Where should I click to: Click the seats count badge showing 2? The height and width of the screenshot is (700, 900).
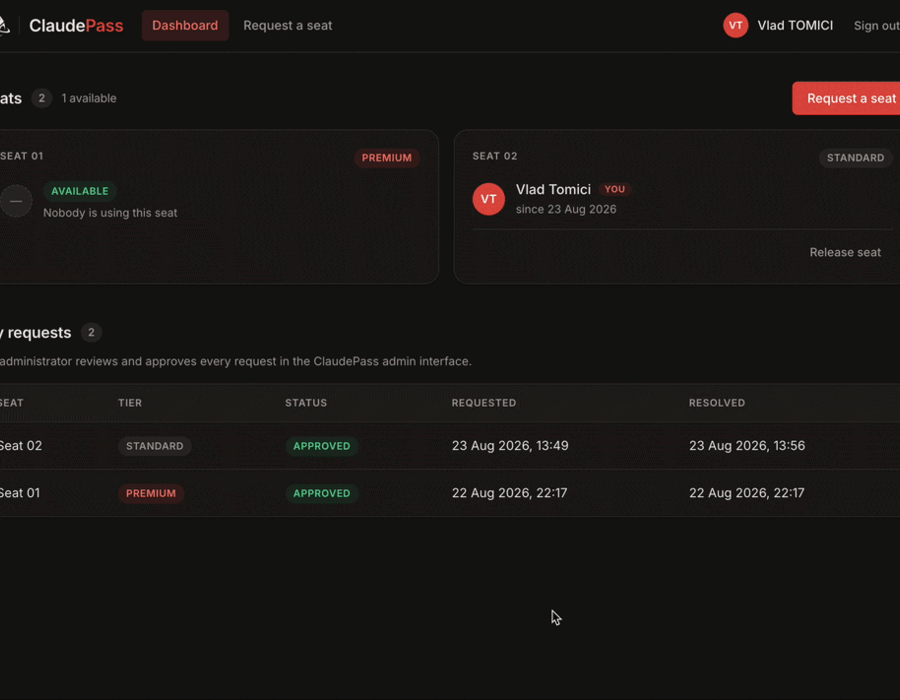tap(41, 98)
